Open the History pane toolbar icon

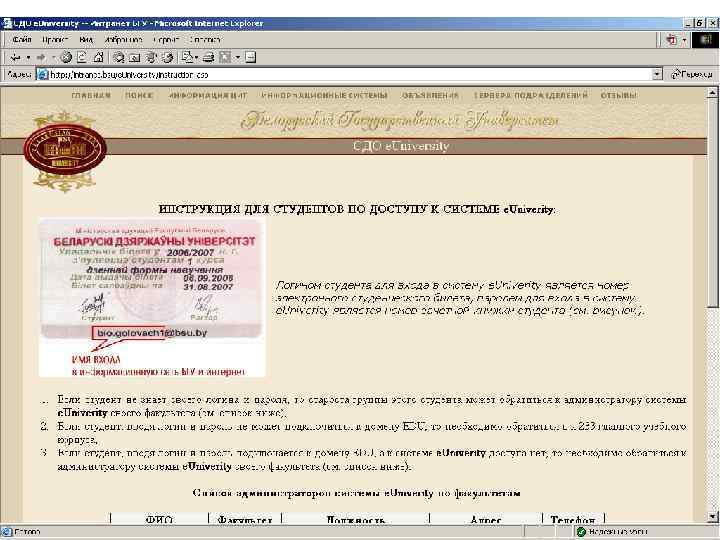tap(168, 57)
